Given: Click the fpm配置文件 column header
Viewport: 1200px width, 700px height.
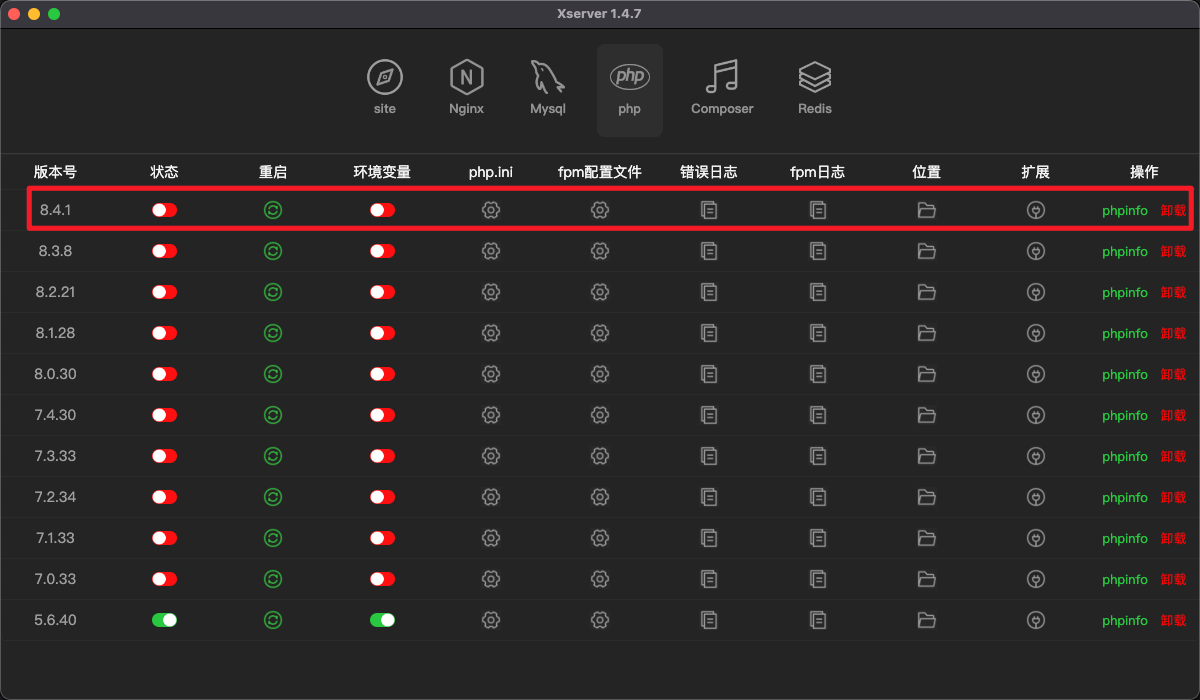Looking at the screenshot, I should (x=600, y=172).
